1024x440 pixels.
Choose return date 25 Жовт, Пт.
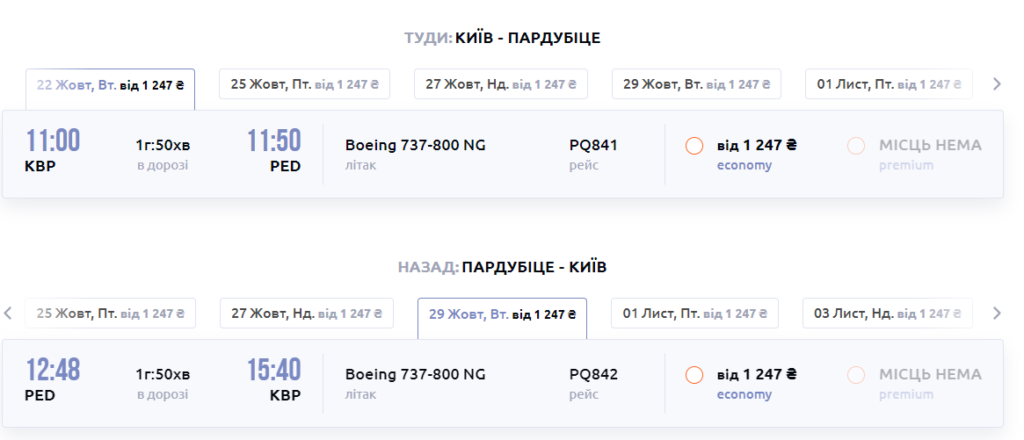[110, 313]
